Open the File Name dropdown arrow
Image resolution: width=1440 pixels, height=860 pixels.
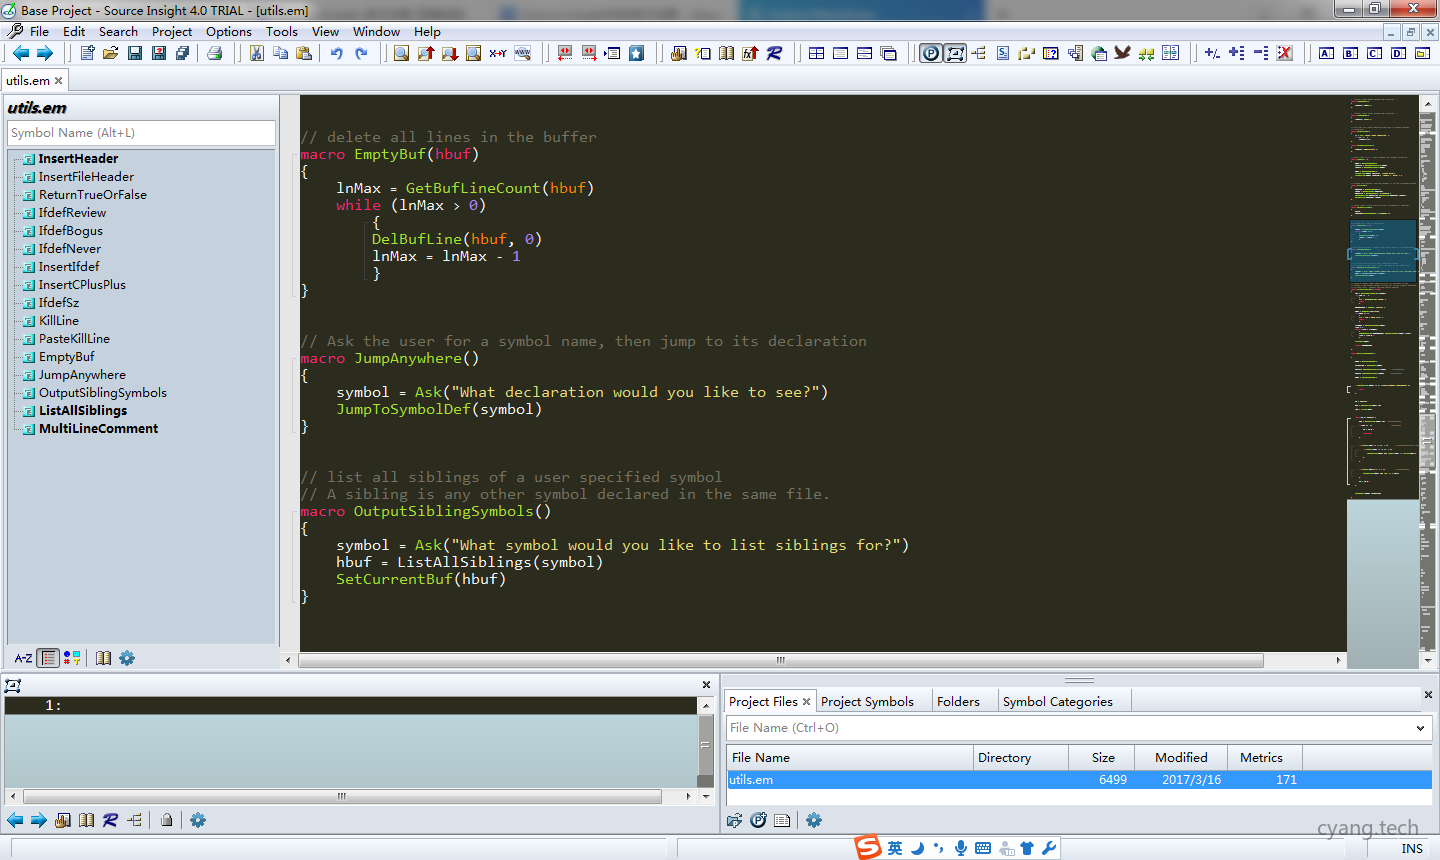[x=1420, y=728]
